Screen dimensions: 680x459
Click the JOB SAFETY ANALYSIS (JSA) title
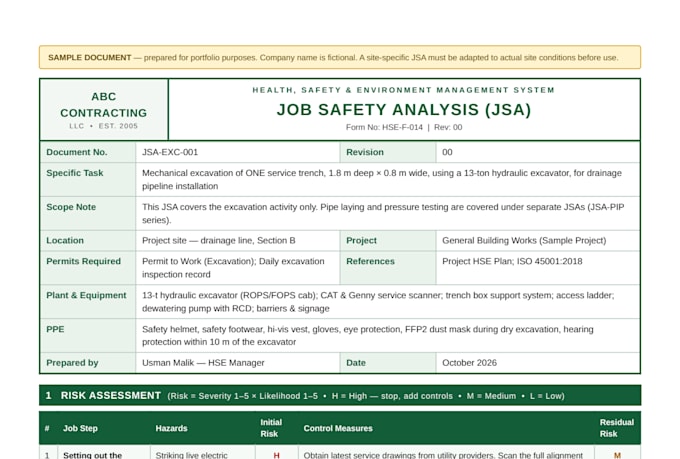click(404, 110)
